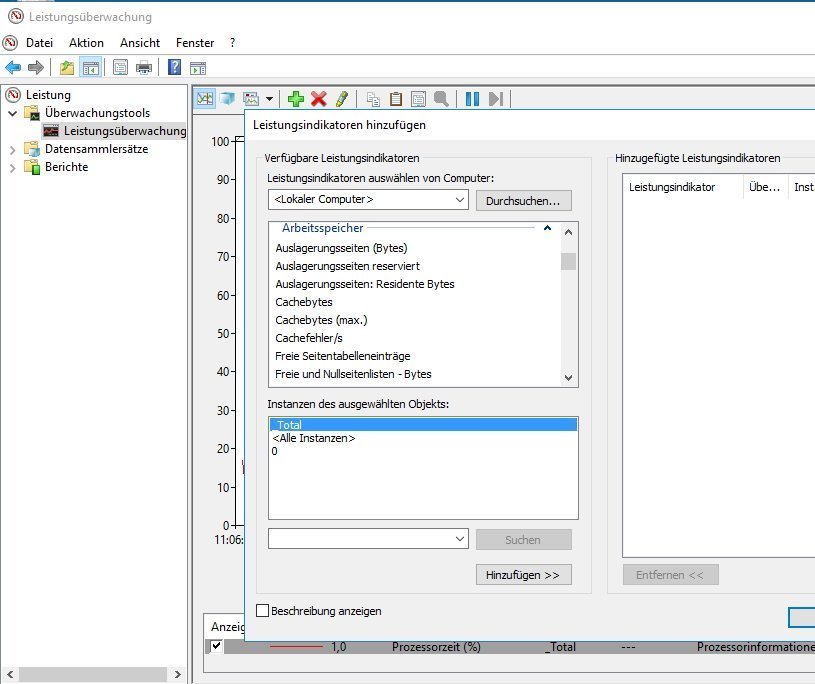
Task: Click the Durchsuchen... button
Action: click(523, 201)
